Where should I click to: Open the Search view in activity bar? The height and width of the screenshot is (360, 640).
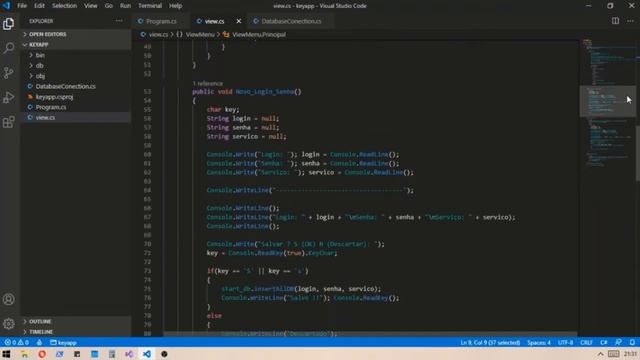click(x=9, y=48)
